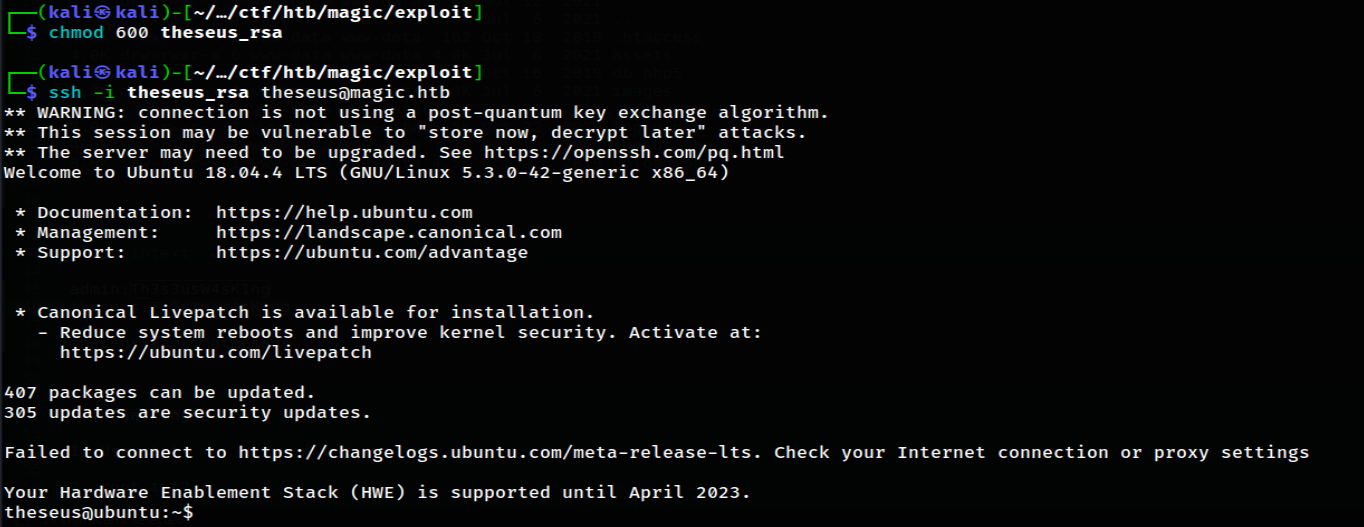Image resolution: width=1364 pixels, height=527 pixels.
Task: Click the Reduce system reboots line
Action: (400, 333)
